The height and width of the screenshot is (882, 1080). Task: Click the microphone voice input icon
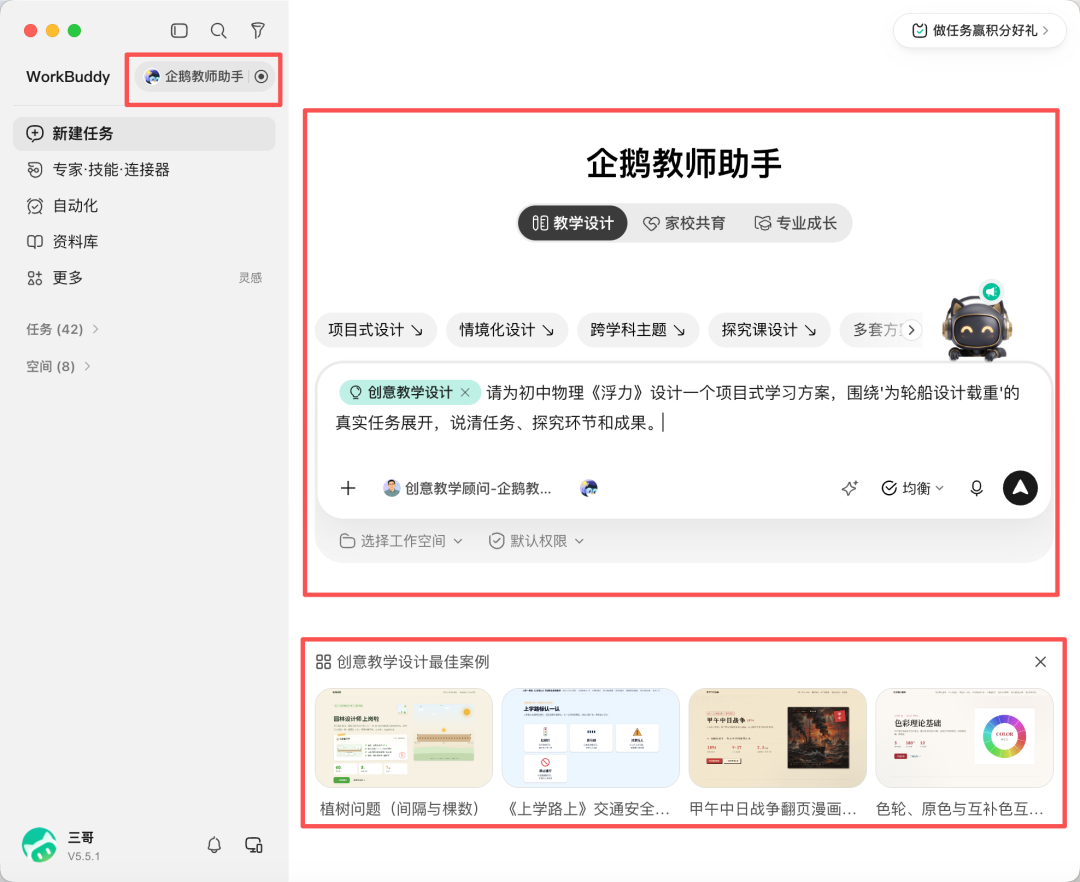tap(976, 488)
